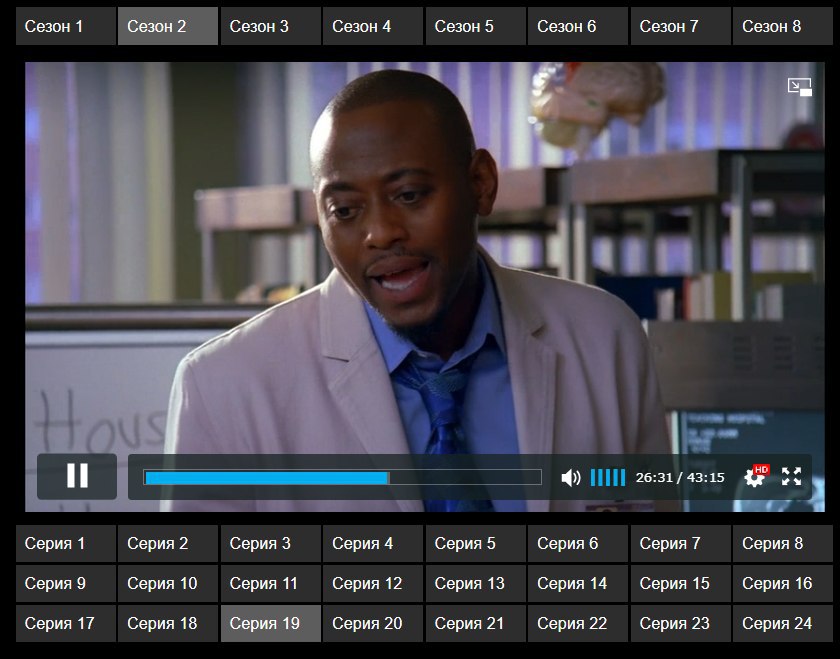The image size is (840, 659).
Task: Play Серия 13
Action: pos(476,583)
